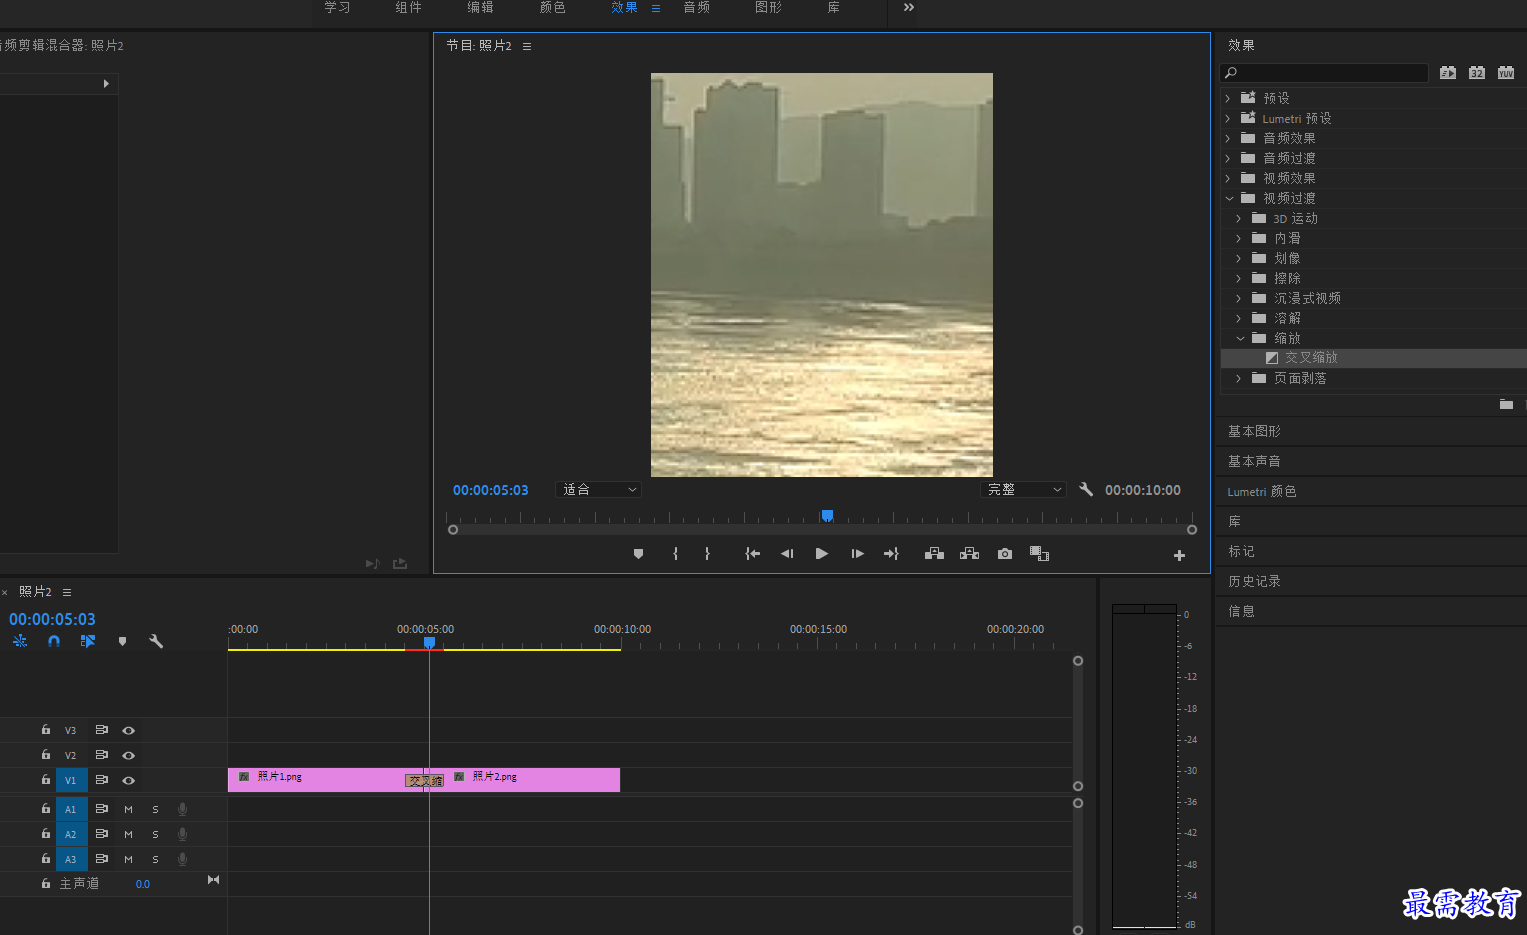The image size is (1527, 935).
Task: Expand 溶解 transitions folder
Action: pyautogui.click(x=1239, y=318)
